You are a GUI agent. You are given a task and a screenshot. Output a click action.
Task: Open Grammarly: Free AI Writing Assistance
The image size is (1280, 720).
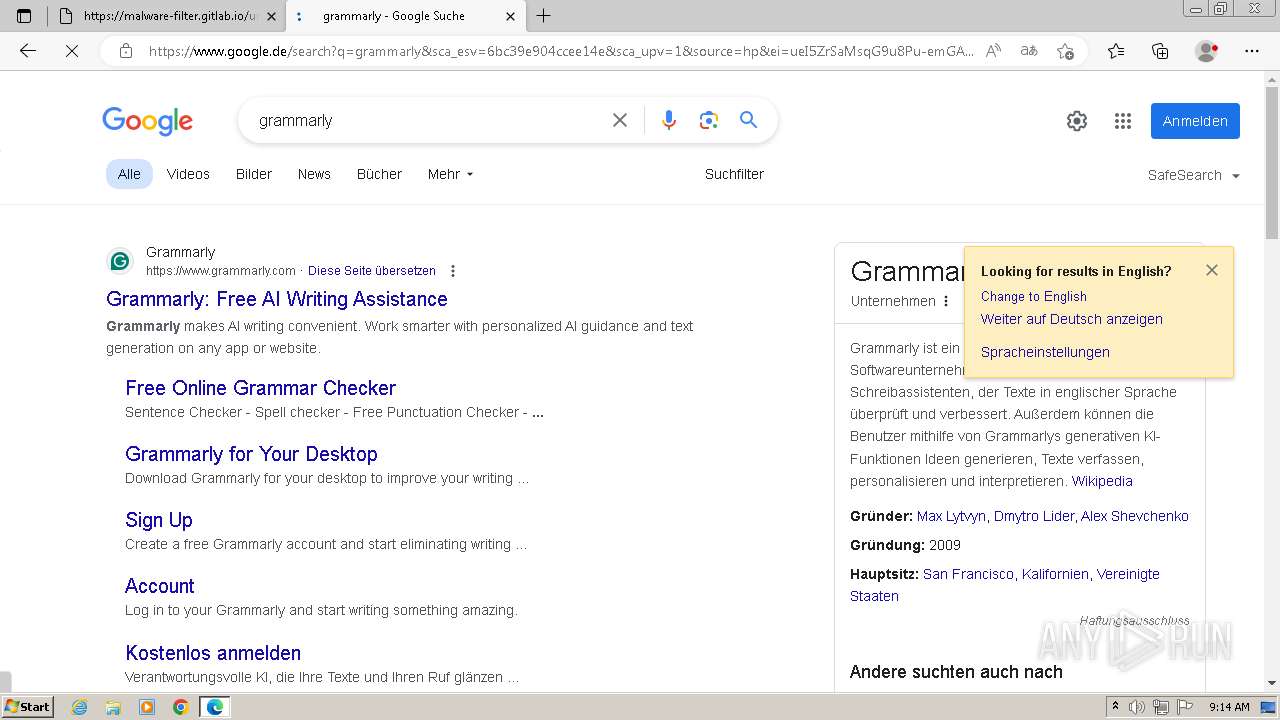(277, 299)
